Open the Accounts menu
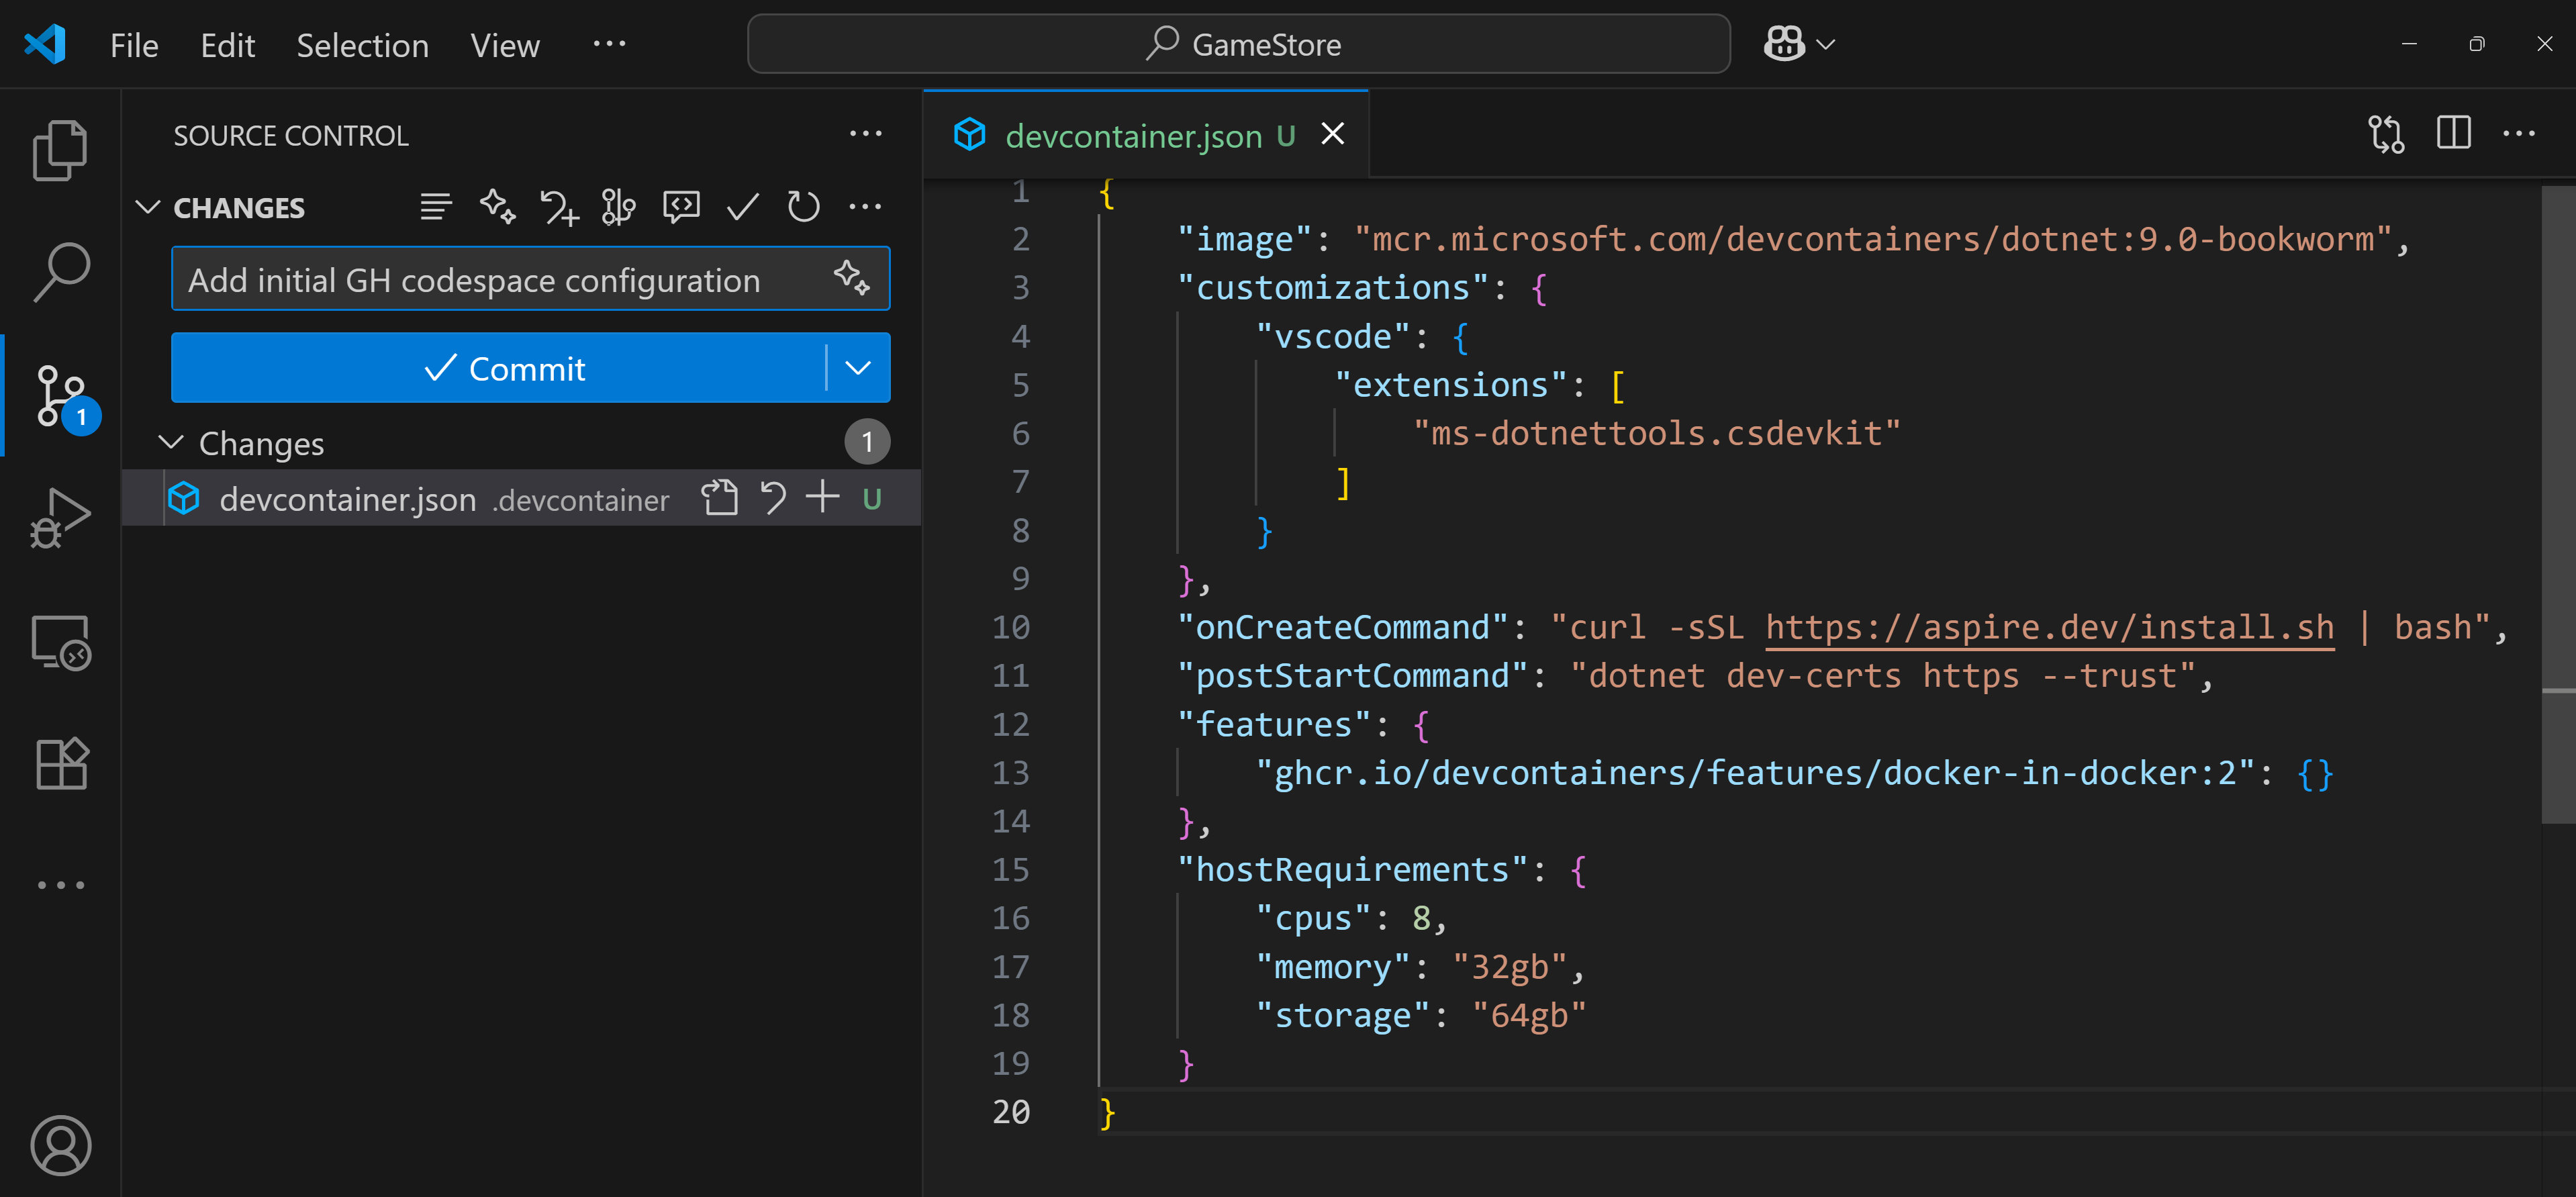The width and height of the screenshot is (2576, 1197). tap(60, 1145)
